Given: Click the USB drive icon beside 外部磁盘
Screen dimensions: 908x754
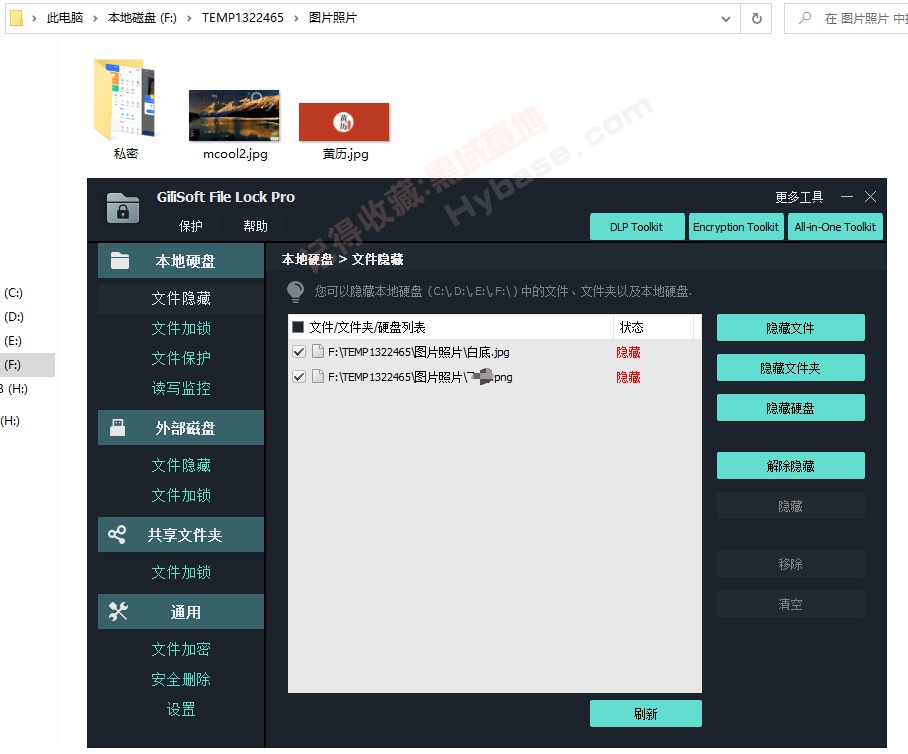Looking at the screenshot, I should click(118, 427).
